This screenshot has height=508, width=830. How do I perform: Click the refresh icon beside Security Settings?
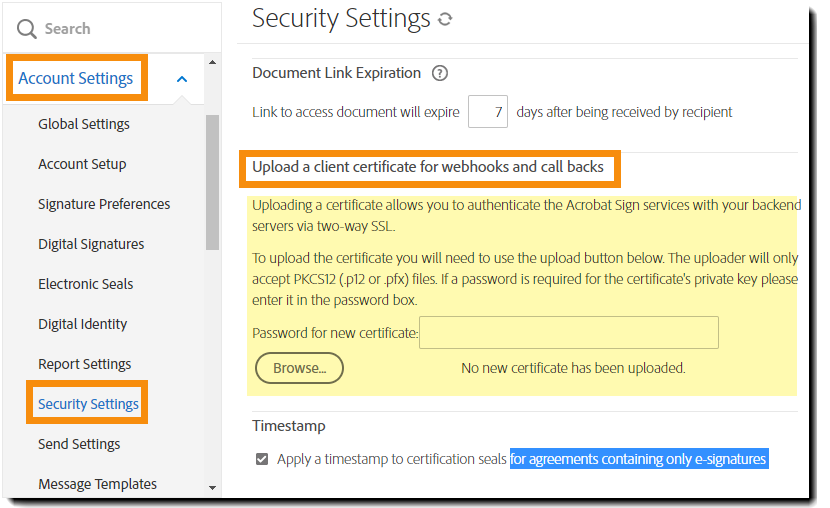445,19
